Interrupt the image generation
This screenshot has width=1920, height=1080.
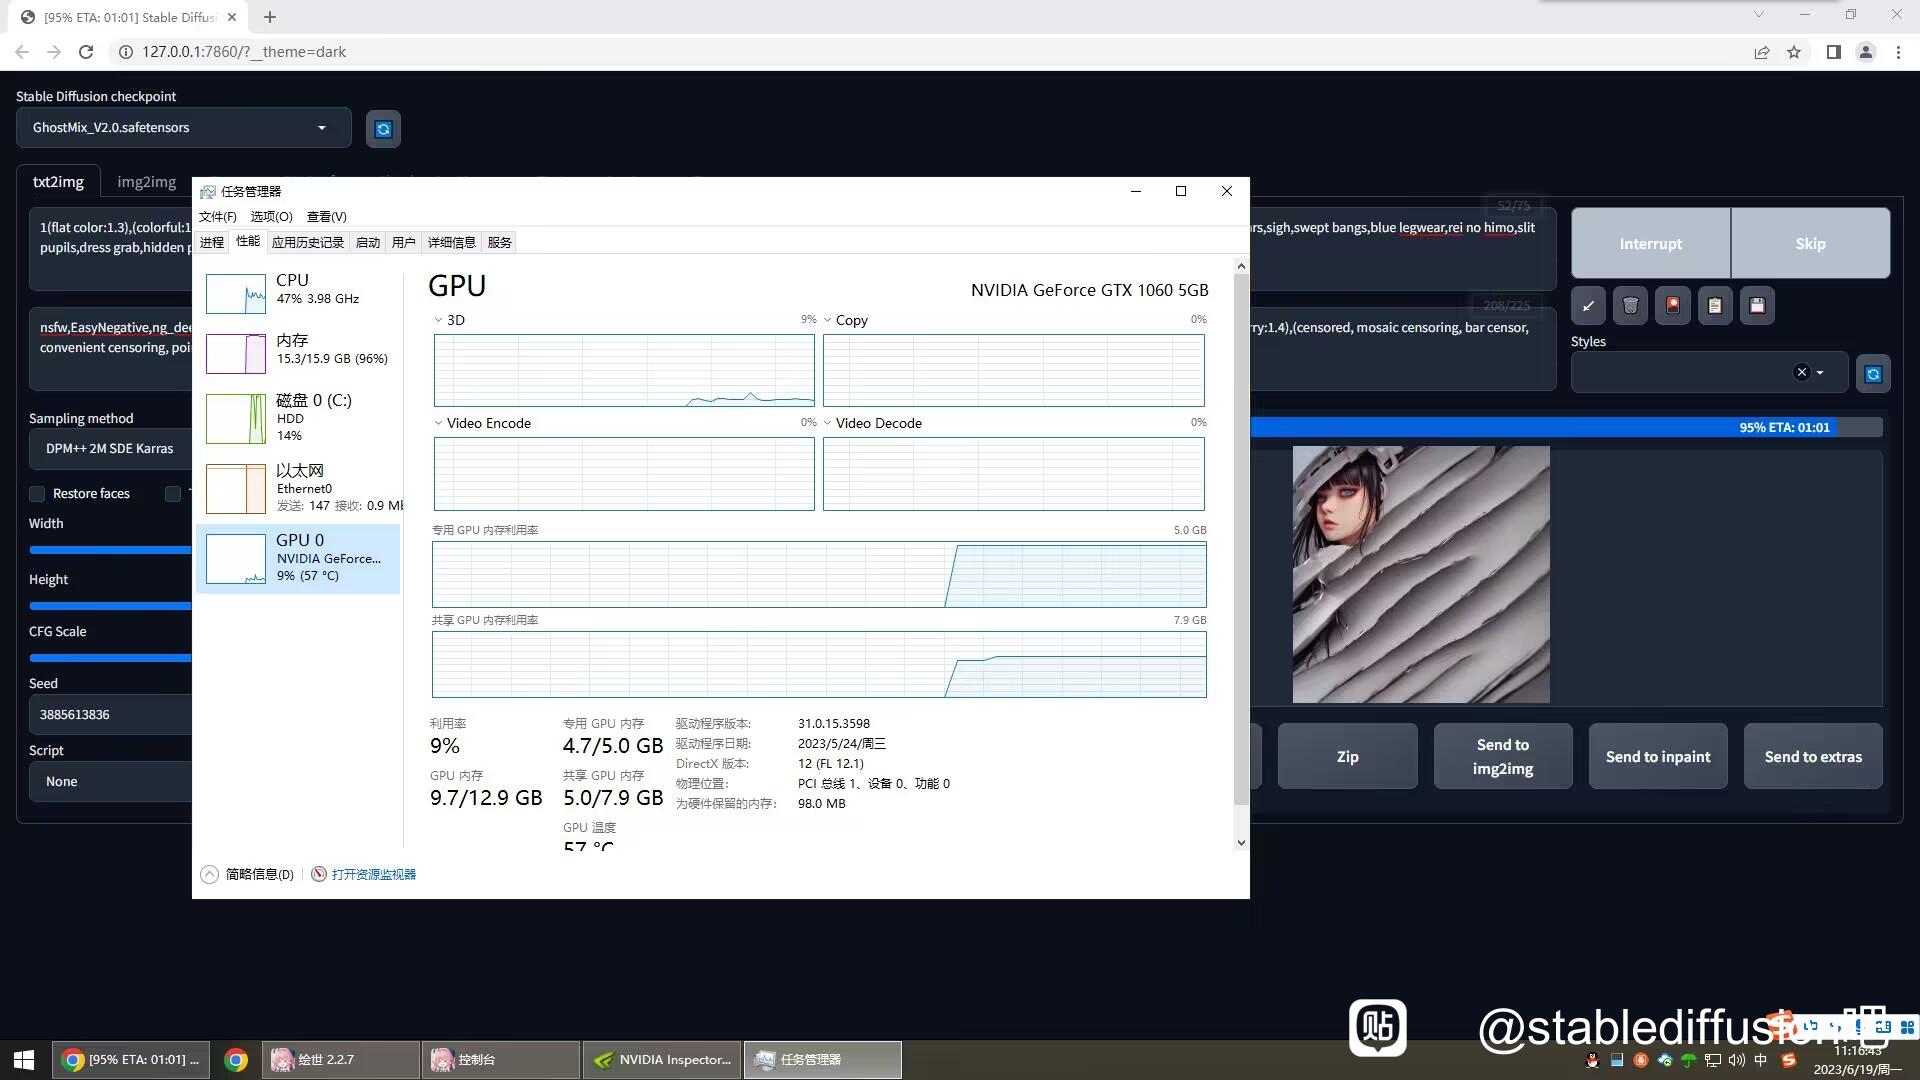click(x=1650, y=244)
